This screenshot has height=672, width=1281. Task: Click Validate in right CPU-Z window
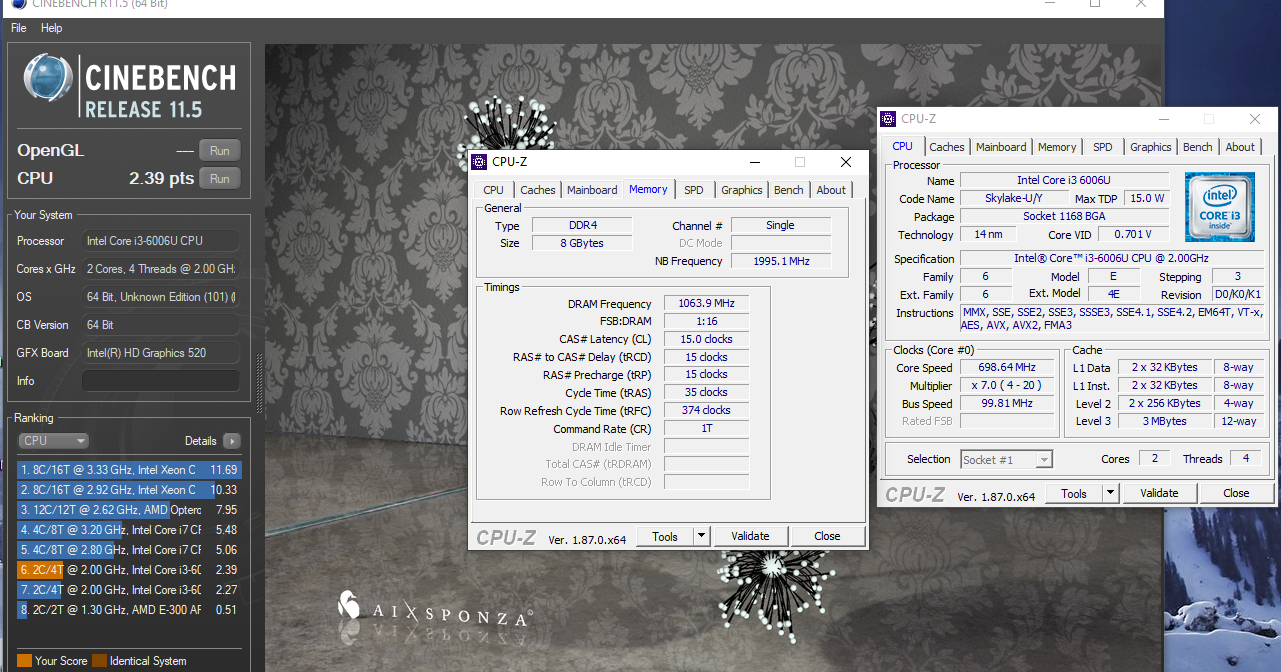1159,494
